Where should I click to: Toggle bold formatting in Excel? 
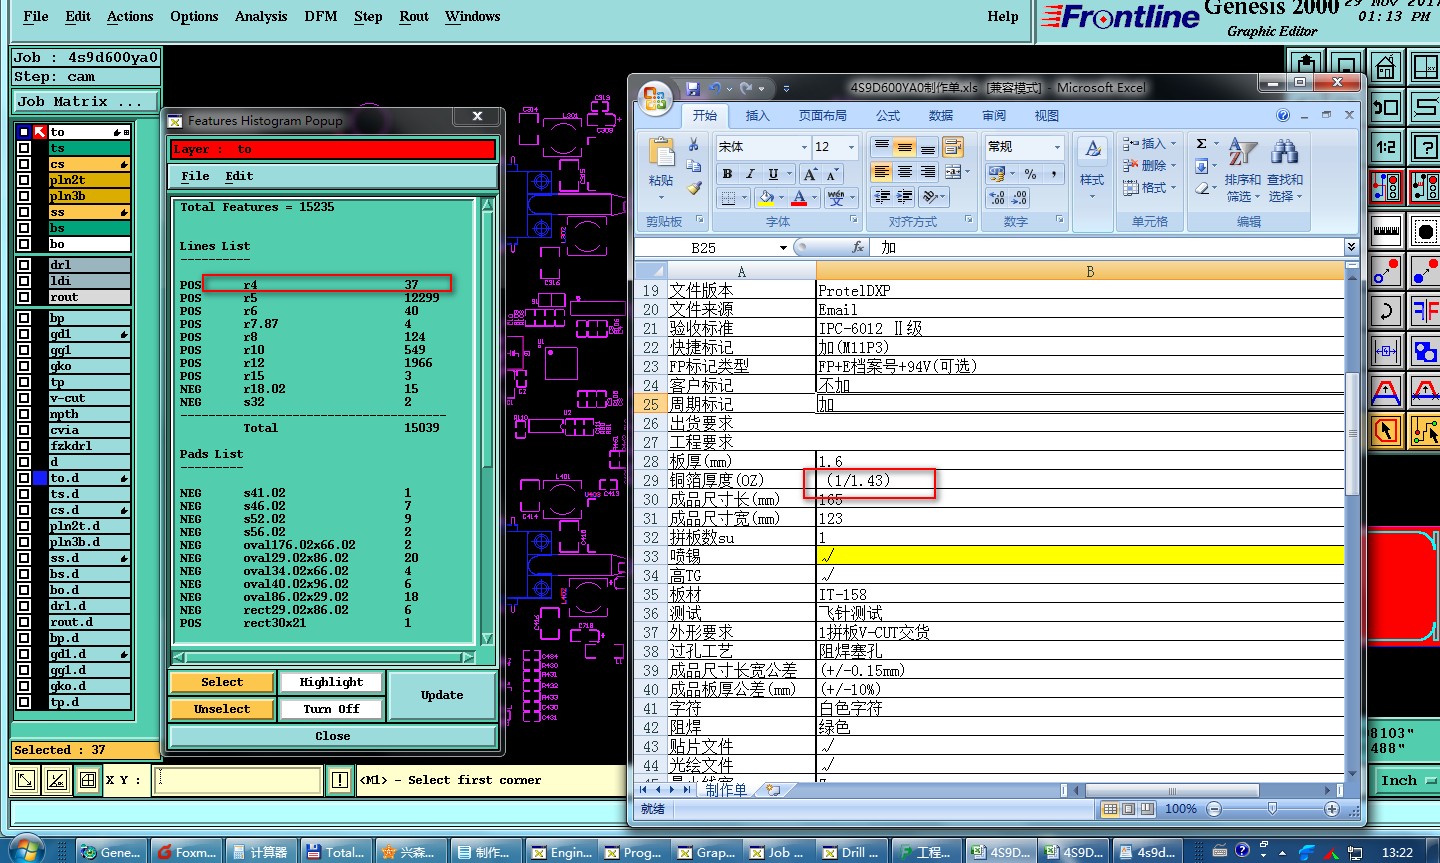click(727, 174)
